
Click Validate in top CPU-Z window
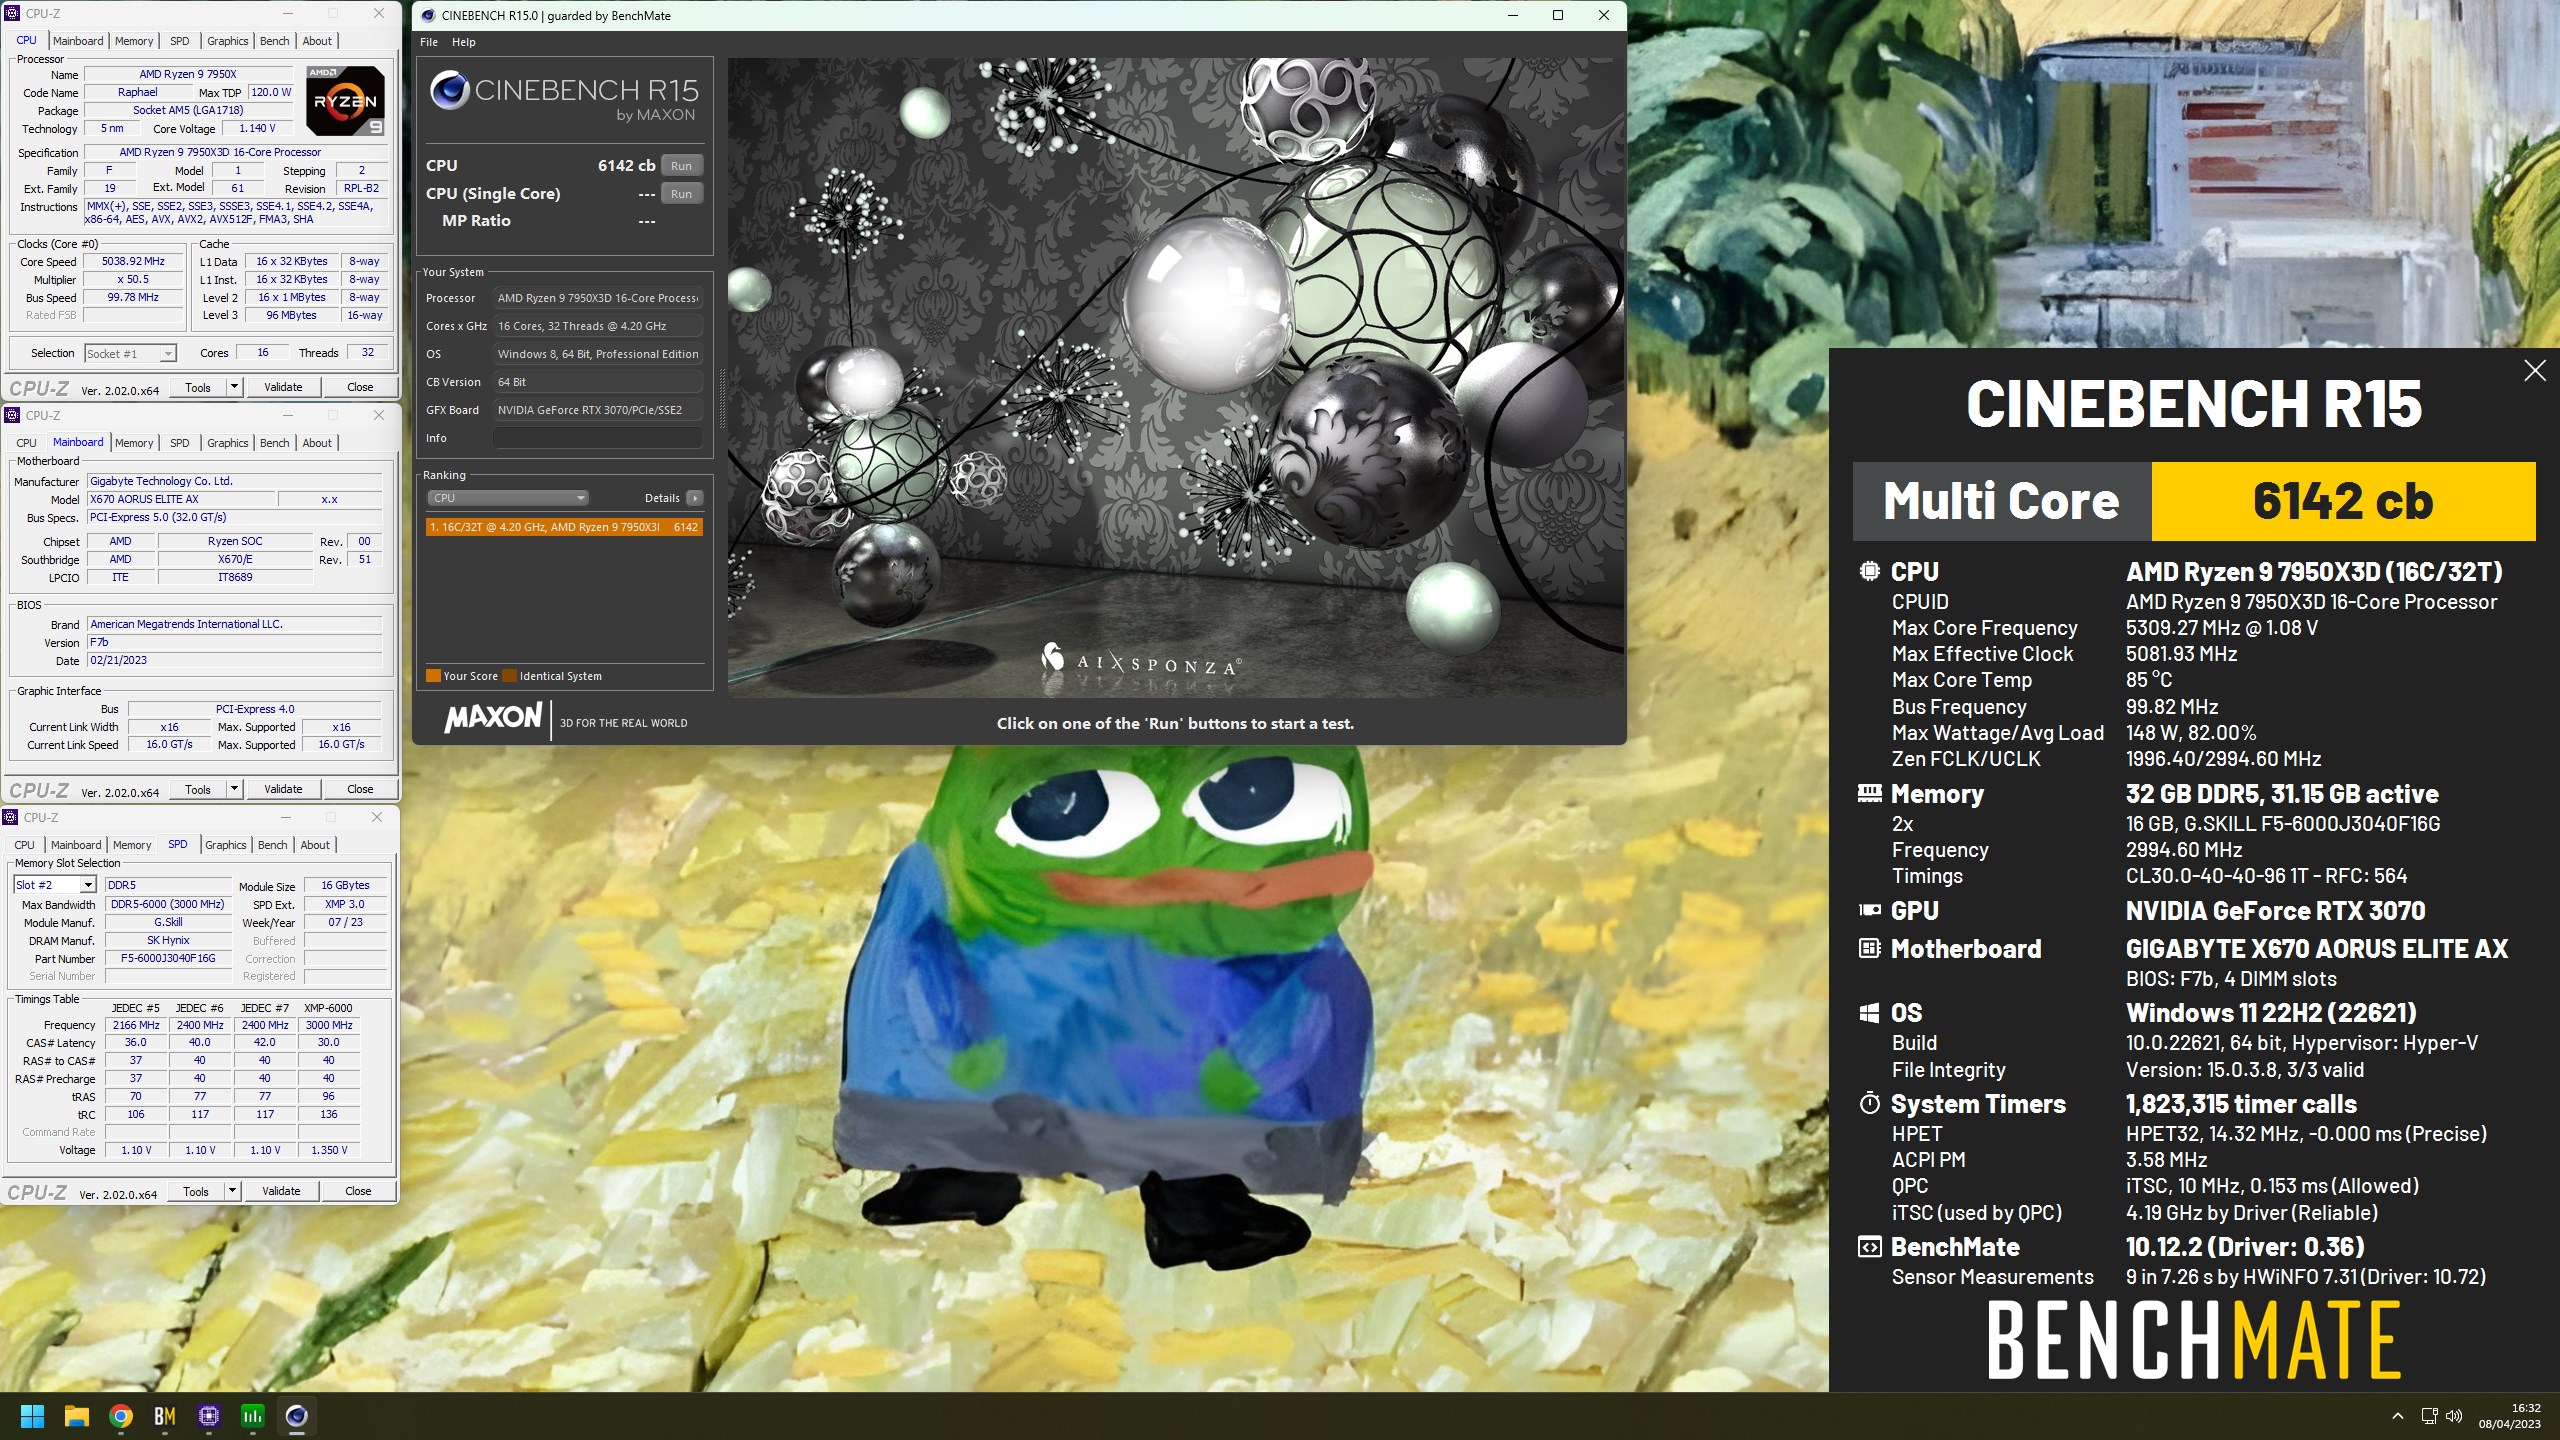tap(283, 387)
